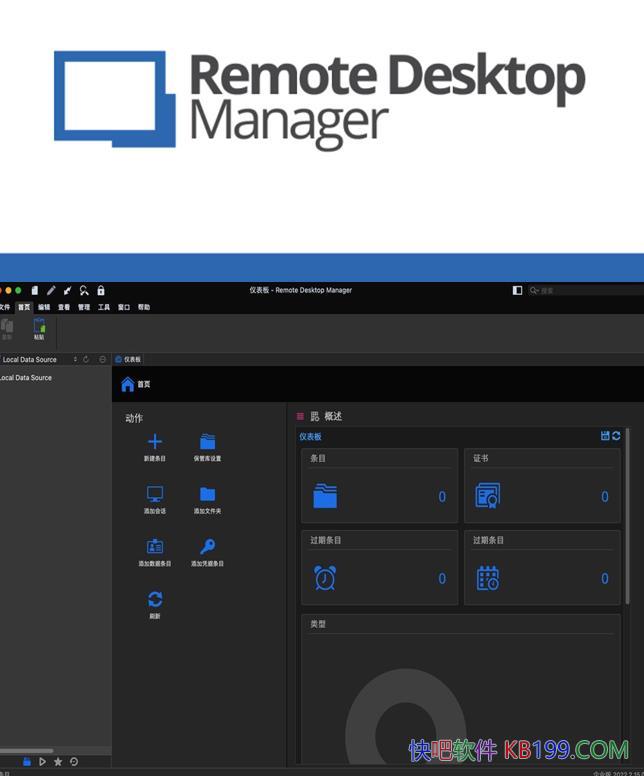The height and width of the screenshot is (776, 644).
Task: Select the 仪表板 dashboard tab
Action: [x=129, y=359]
